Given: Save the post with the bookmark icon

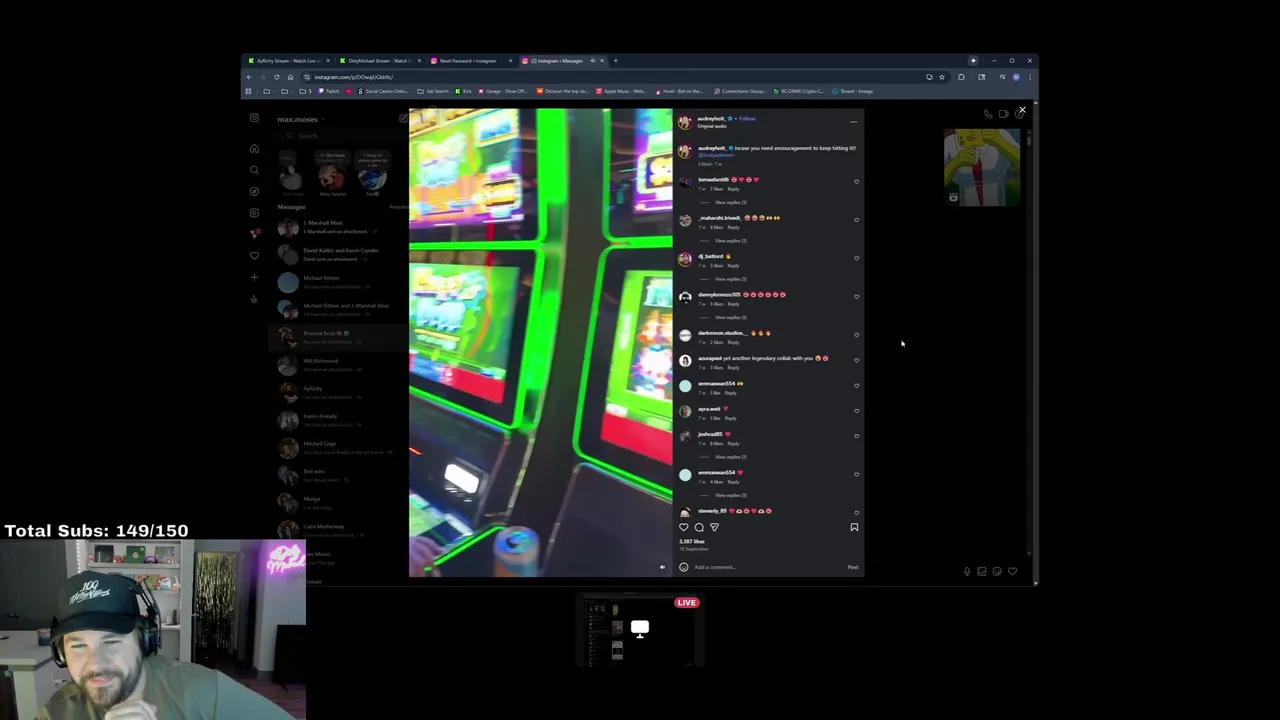Looking at the screenshot, I should [854, 527].
